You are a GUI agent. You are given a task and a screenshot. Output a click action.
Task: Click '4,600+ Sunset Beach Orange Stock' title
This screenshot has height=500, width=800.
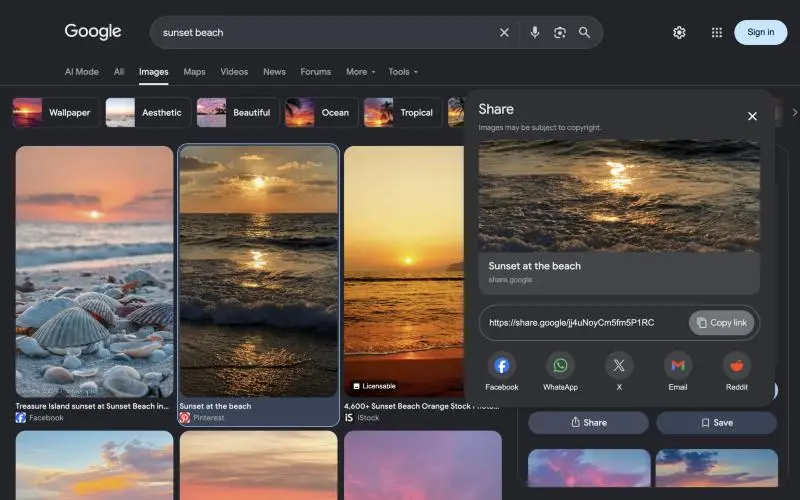tap(421, 406)
